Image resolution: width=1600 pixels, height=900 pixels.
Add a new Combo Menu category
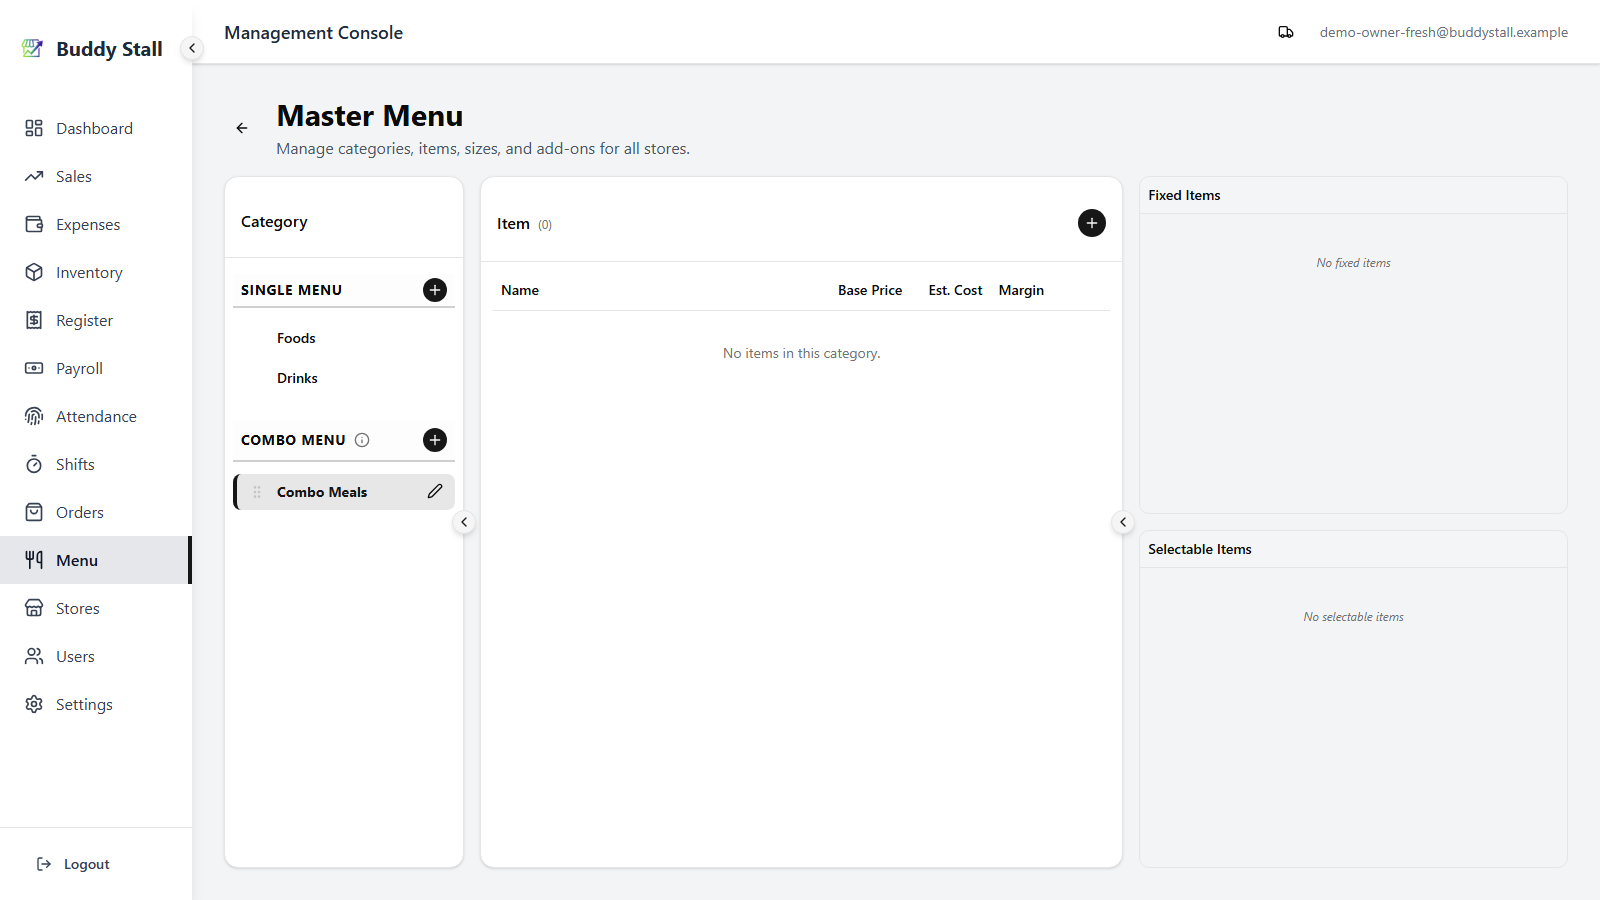click(435, 440)
